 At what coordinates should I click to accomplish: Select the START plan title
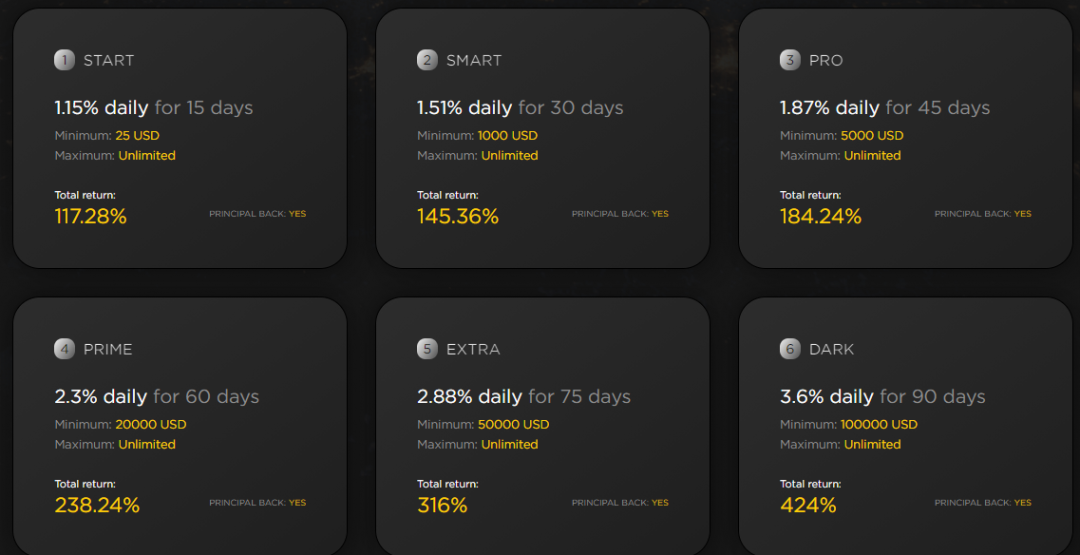108,61
